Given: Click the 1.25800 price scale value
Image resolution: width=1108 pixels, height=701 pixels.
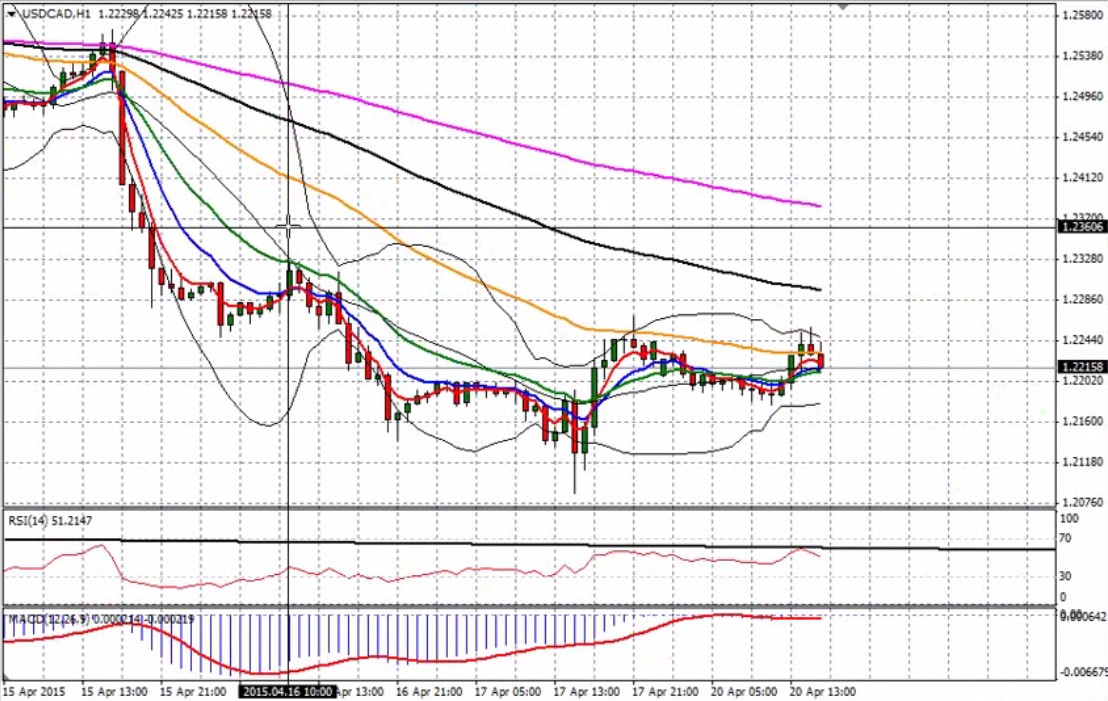Looking at the screenshot, I should point(1083,15).
